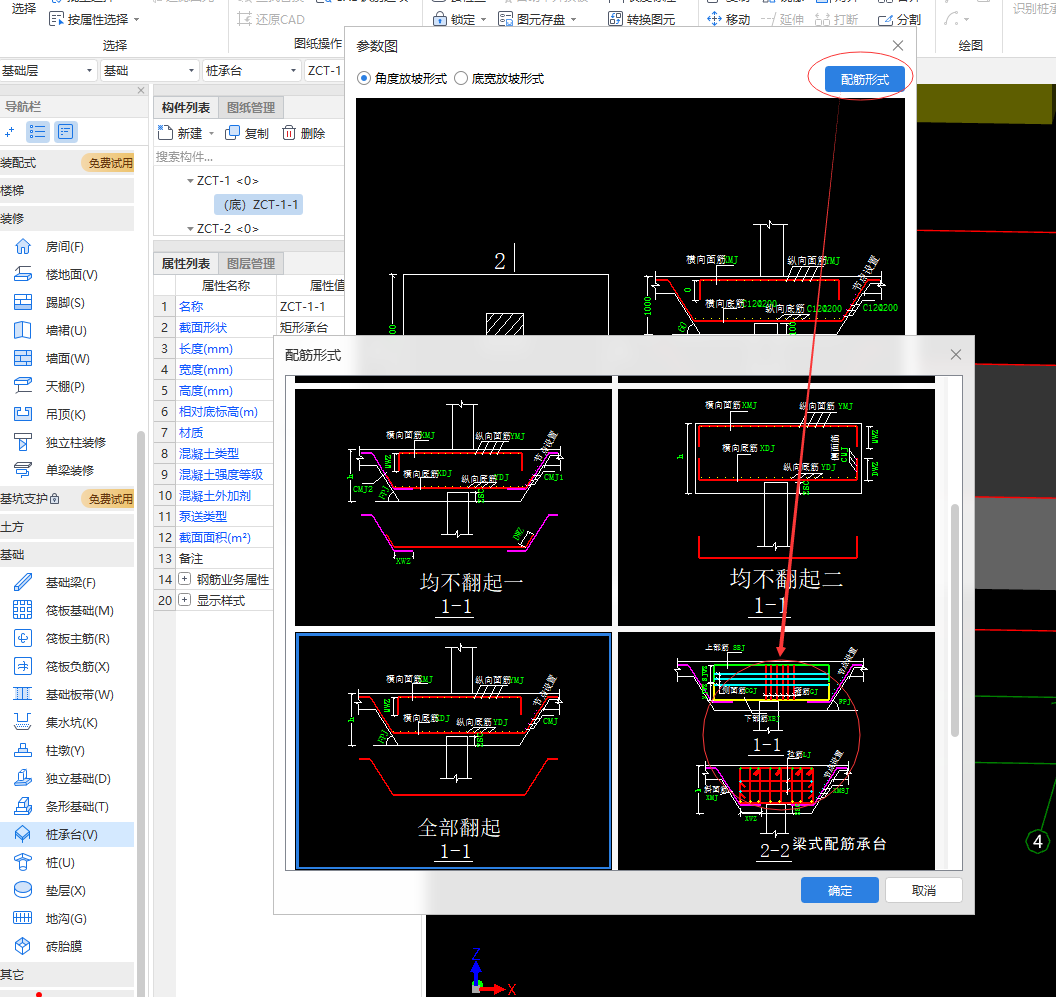Open the 图元存盘 dropdown arrow
The height and width of the screenshot is (997, 1056).
click(574, 20)
